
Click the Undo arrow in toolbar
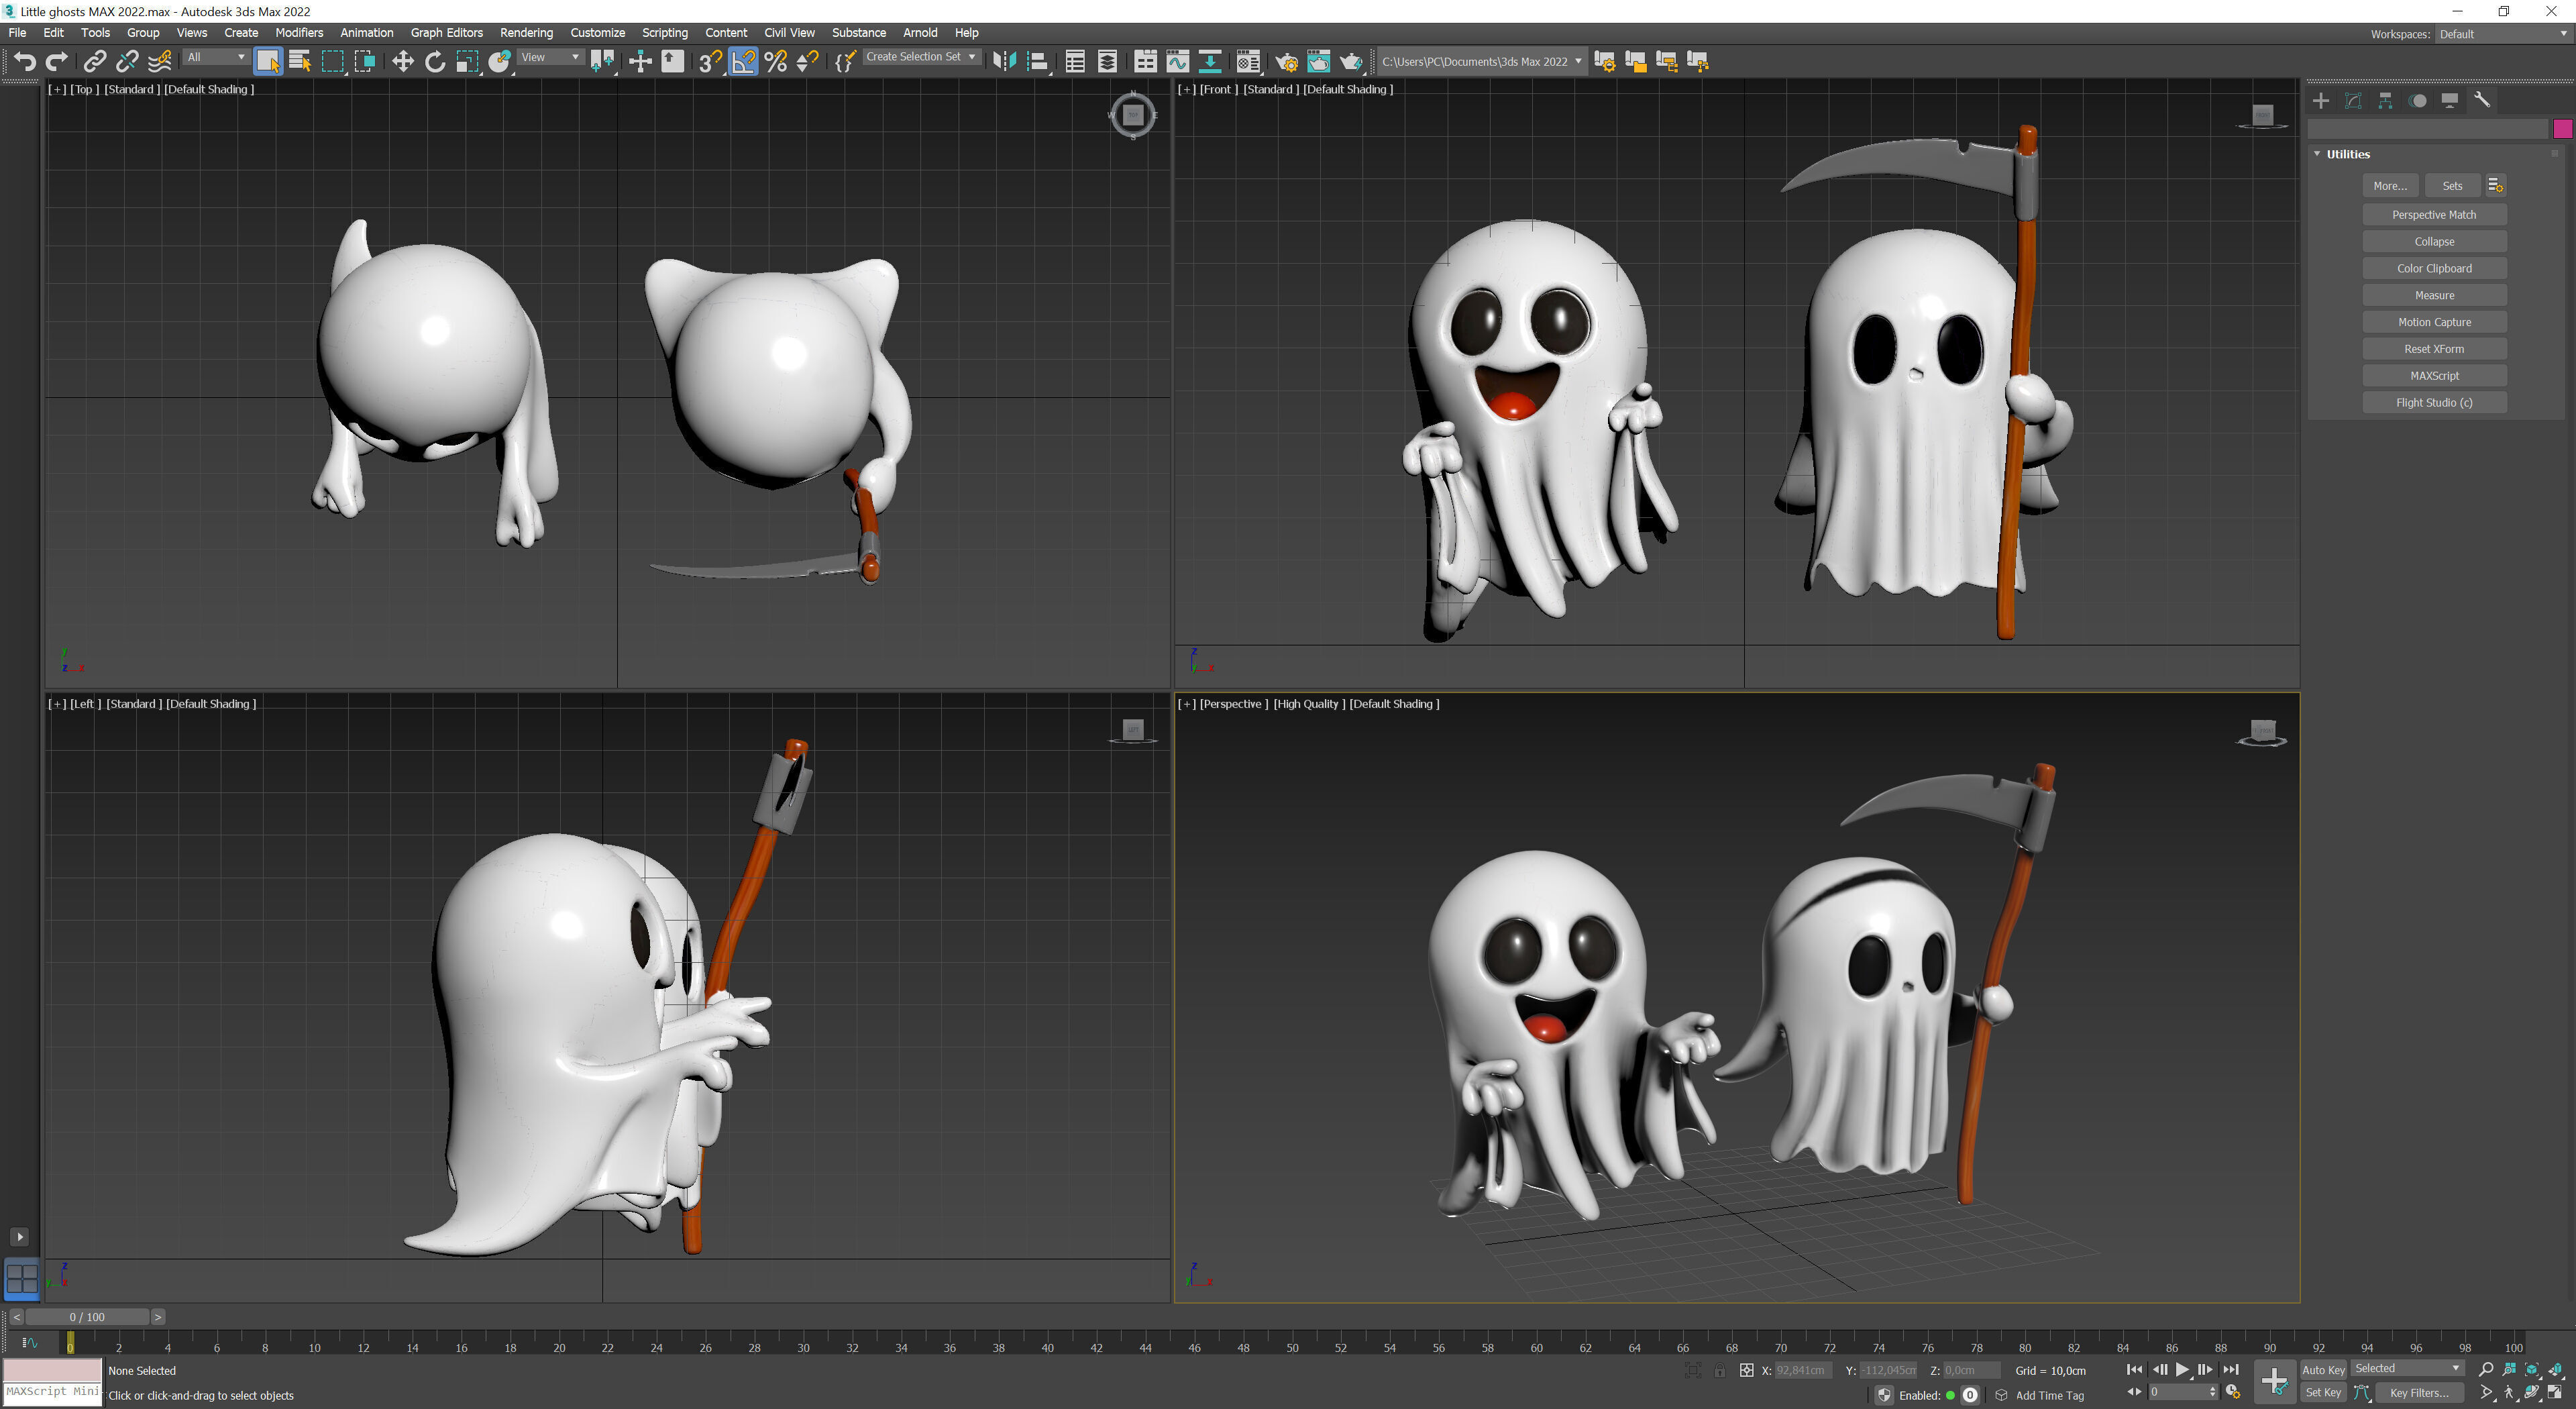click(25, 62)
